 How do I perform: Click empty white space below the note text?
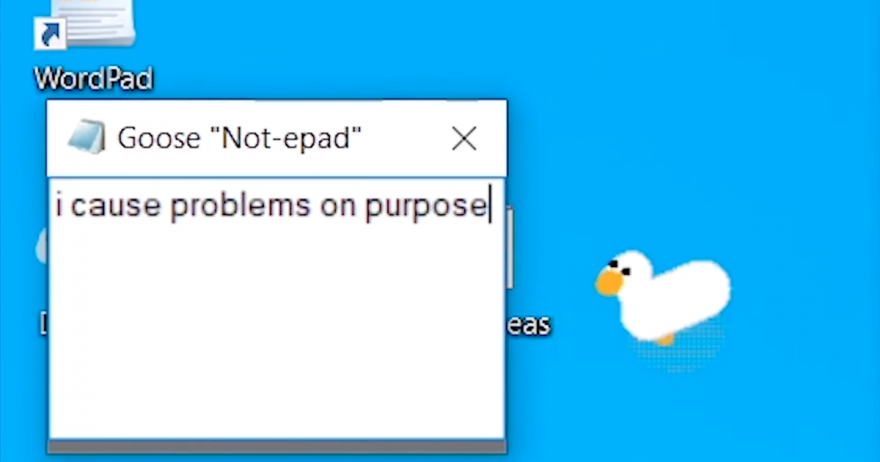click(x=276, y=331)
